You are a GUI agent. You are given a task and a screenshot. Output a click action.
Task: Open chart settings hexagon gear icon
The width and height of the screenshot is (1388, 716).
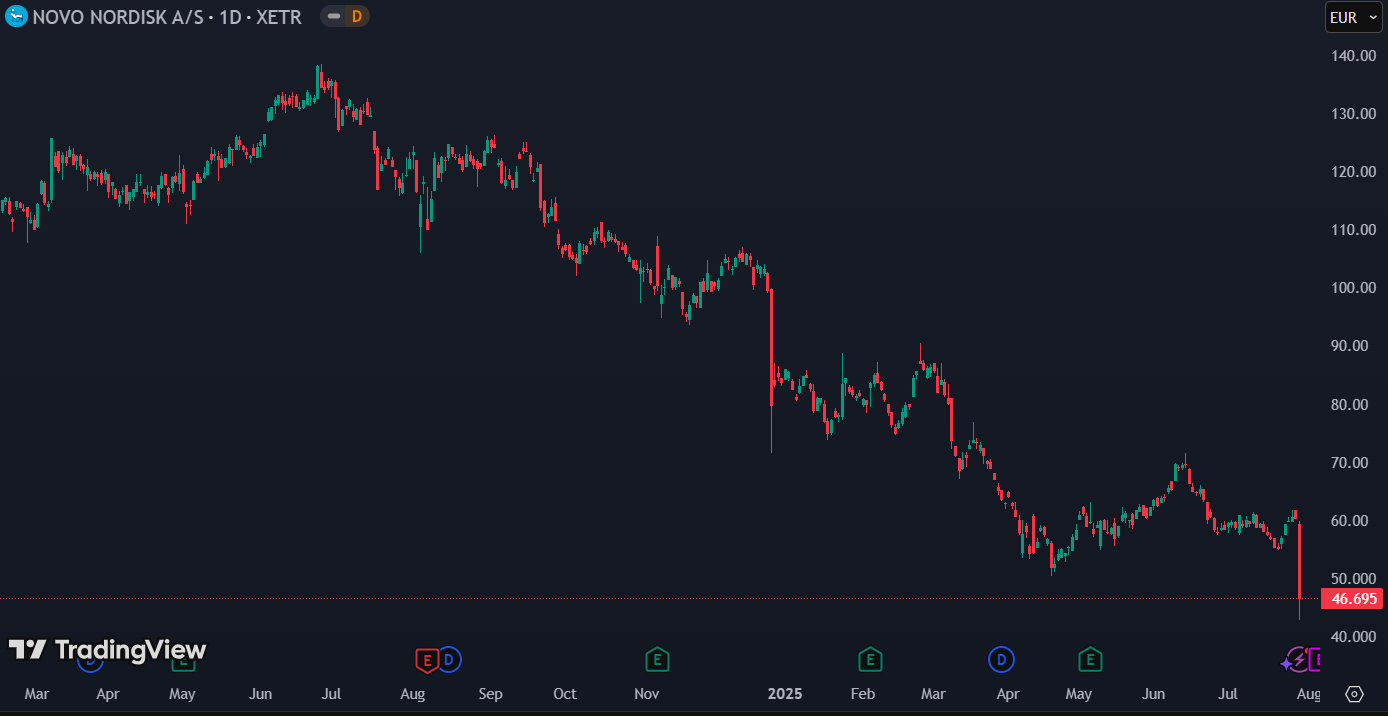[1355, 694]
